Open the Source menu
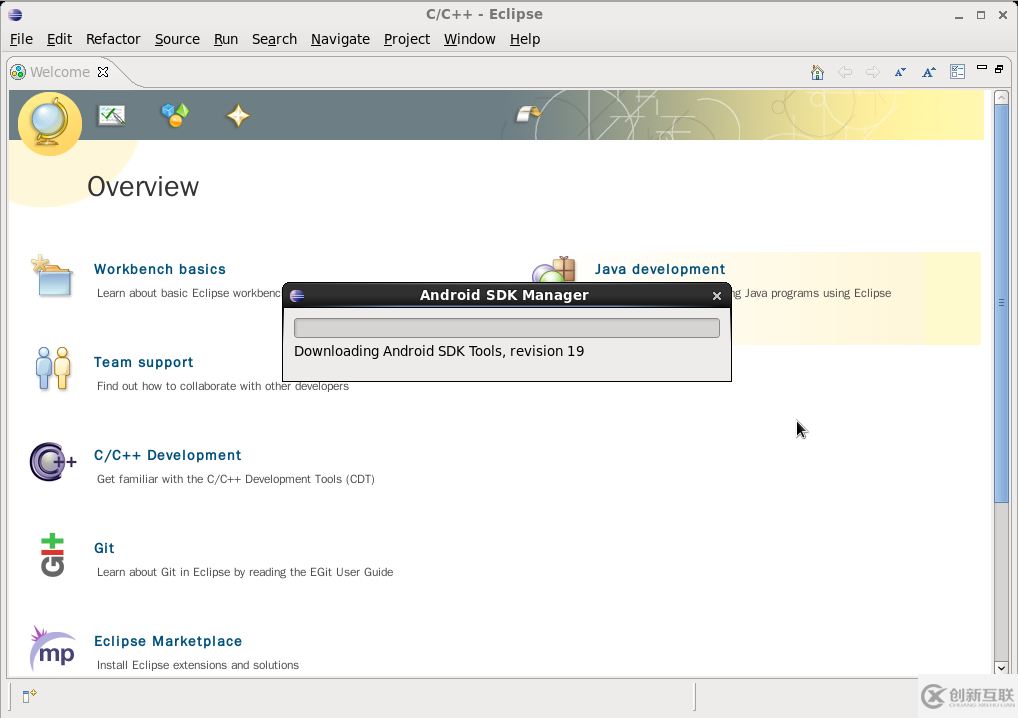The width and height of the screenshot is (1018, 718). click(x=177, y=39)
